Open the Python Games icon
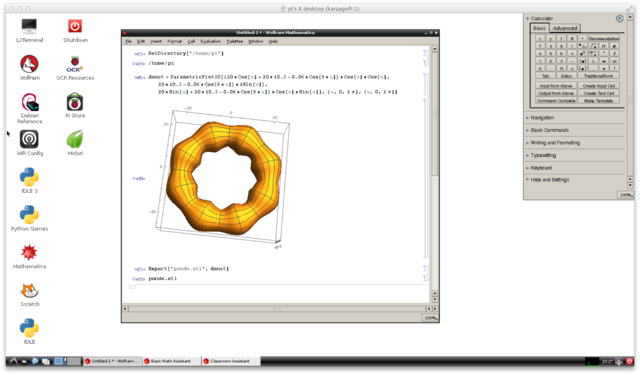640x375 pixels. point(29,218)
